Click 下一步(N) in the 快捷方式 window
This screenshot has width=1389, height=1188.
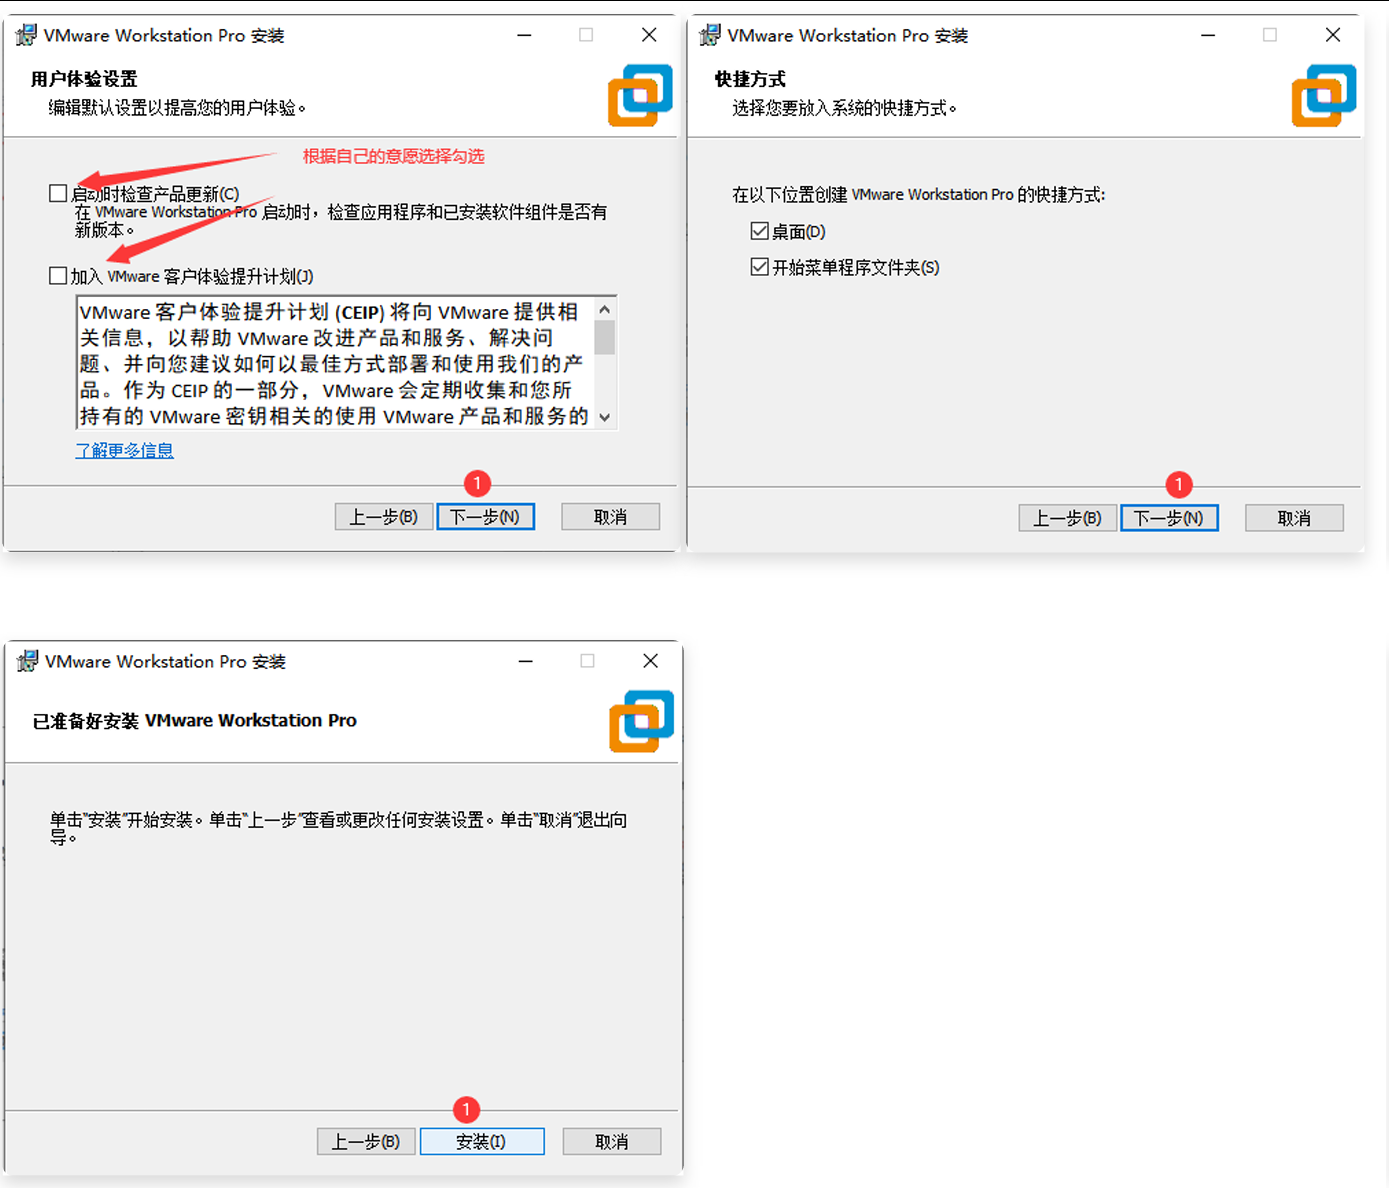1169,518
